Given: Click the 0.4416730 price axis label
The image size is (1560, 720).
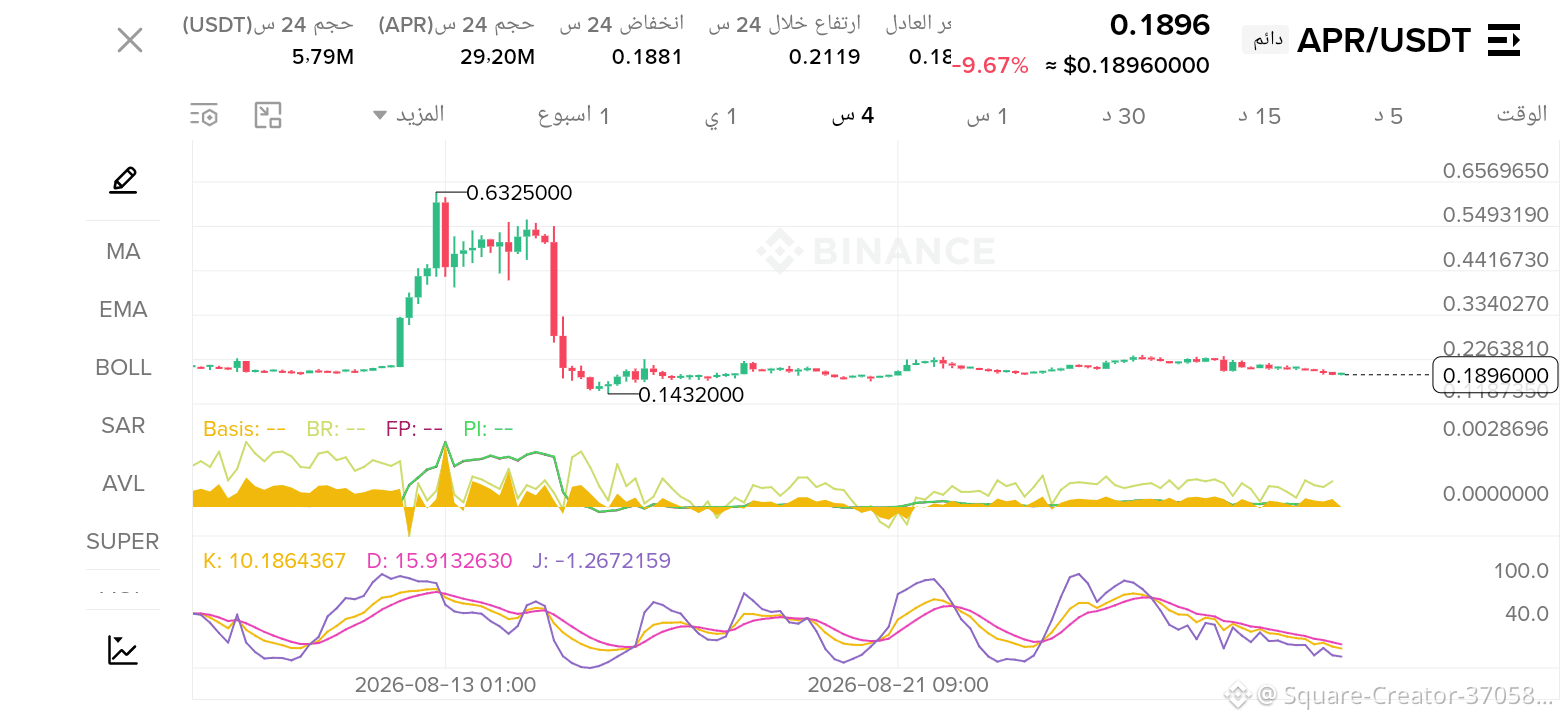Looking at the screenshot, I should click(x=1495, y=260).
